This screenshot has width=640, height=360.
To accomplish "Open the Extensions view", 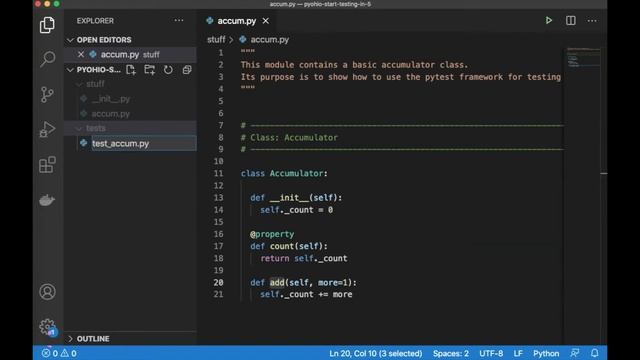I will (x=47, y=164).
